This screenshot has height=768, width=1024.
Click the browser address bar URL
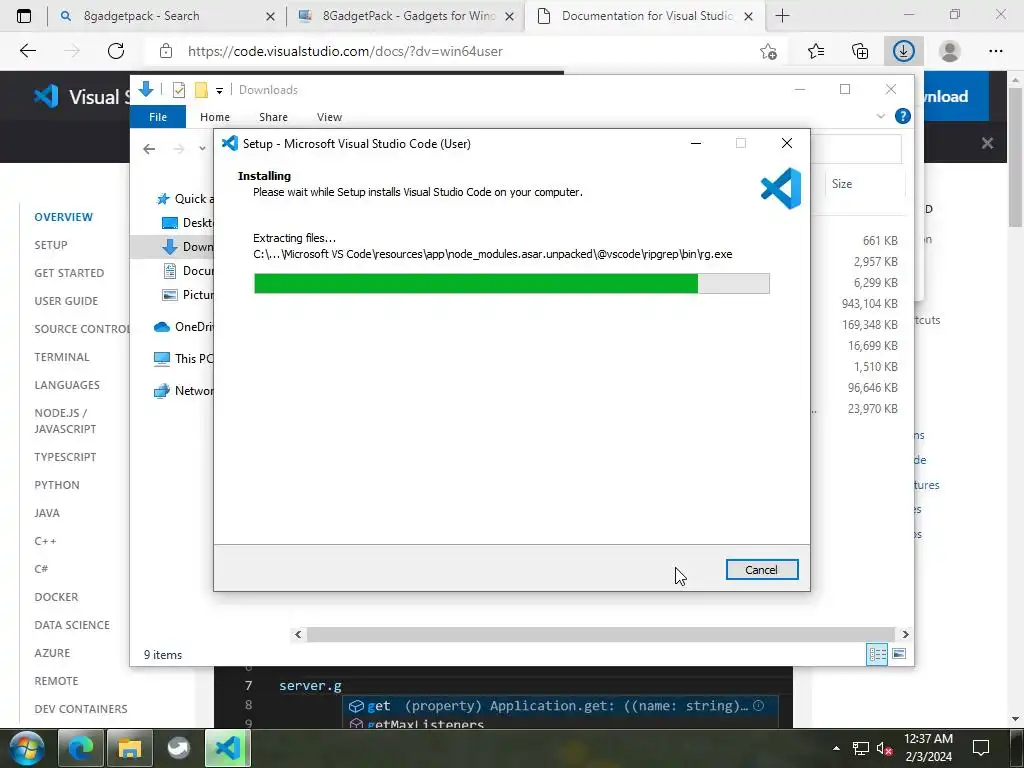click(x=345, y=51)
